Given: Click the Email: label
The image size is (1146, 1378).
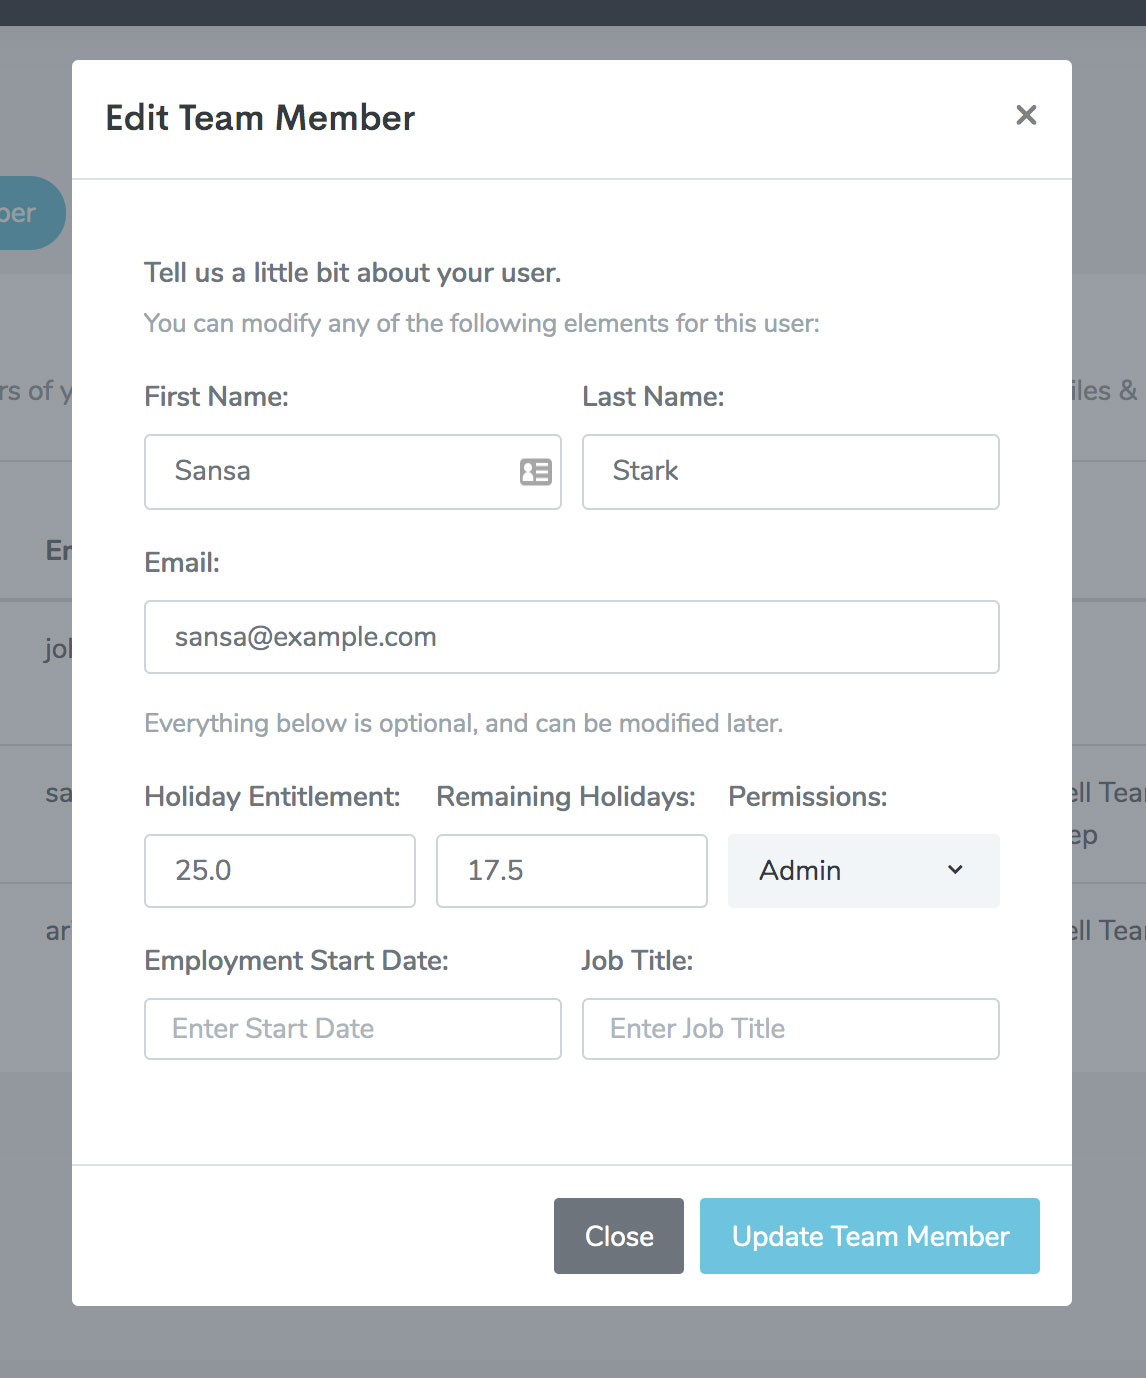Looking at the screenshot, I should 182,563.
